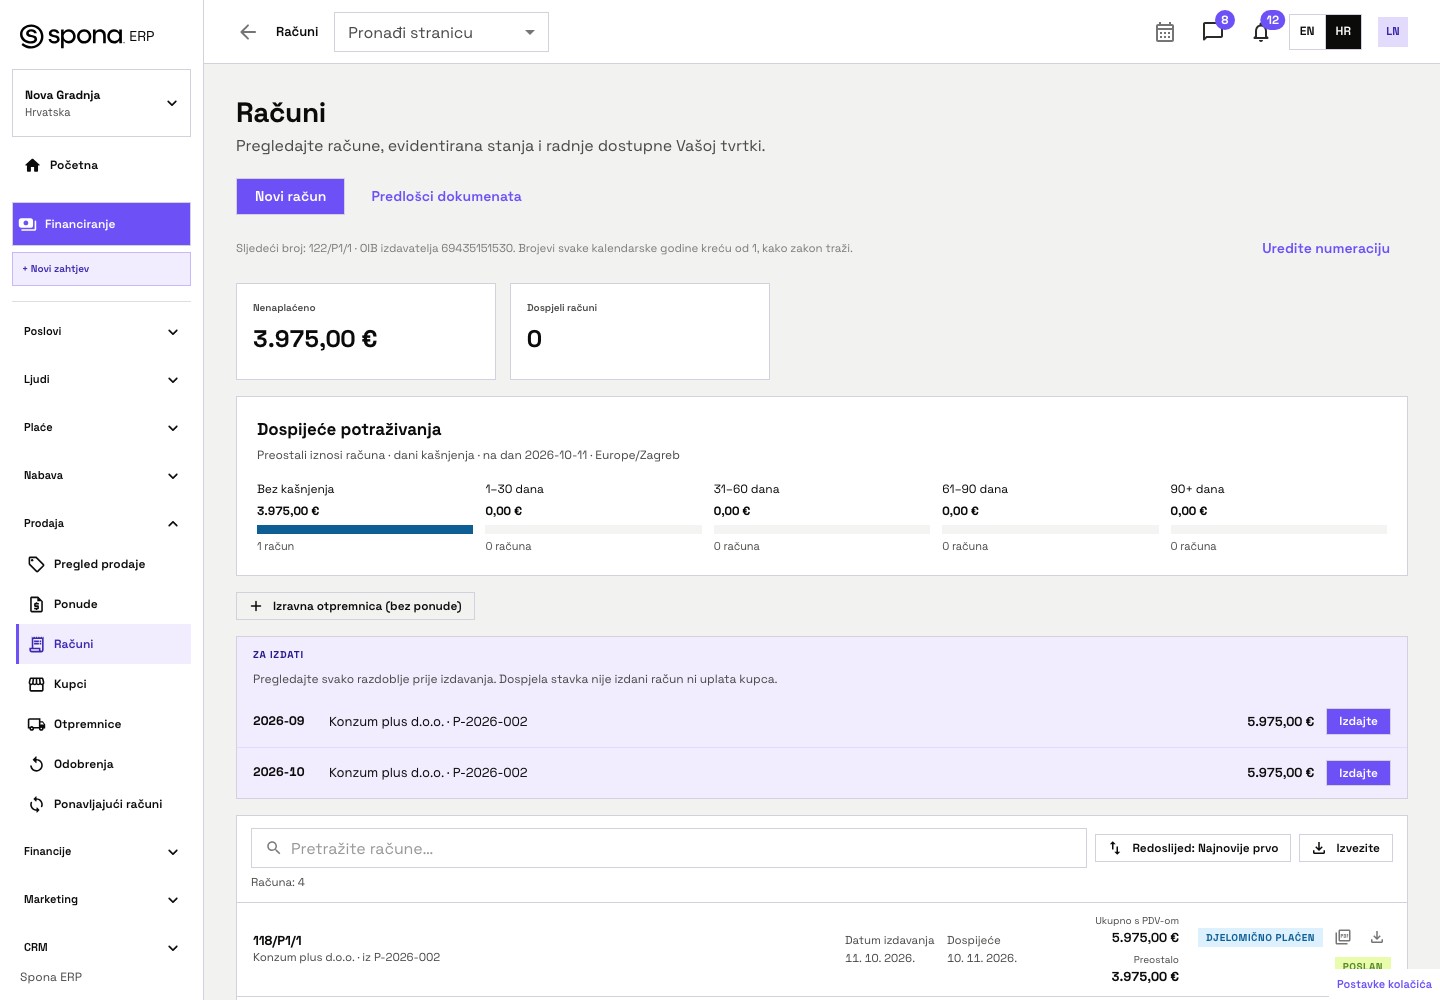
Task: Click the Uredite numeraciju link
Action: pos(1326,248)
